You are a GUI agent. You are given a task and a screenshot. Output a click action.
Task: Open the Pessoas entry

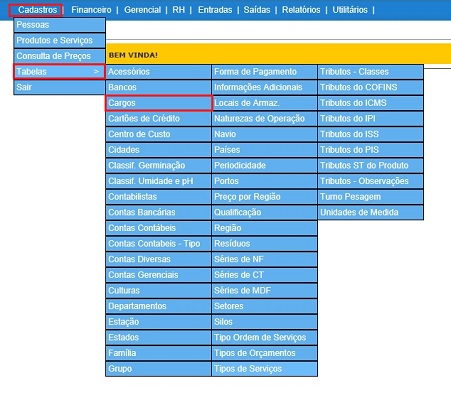(x=59, y=25)
